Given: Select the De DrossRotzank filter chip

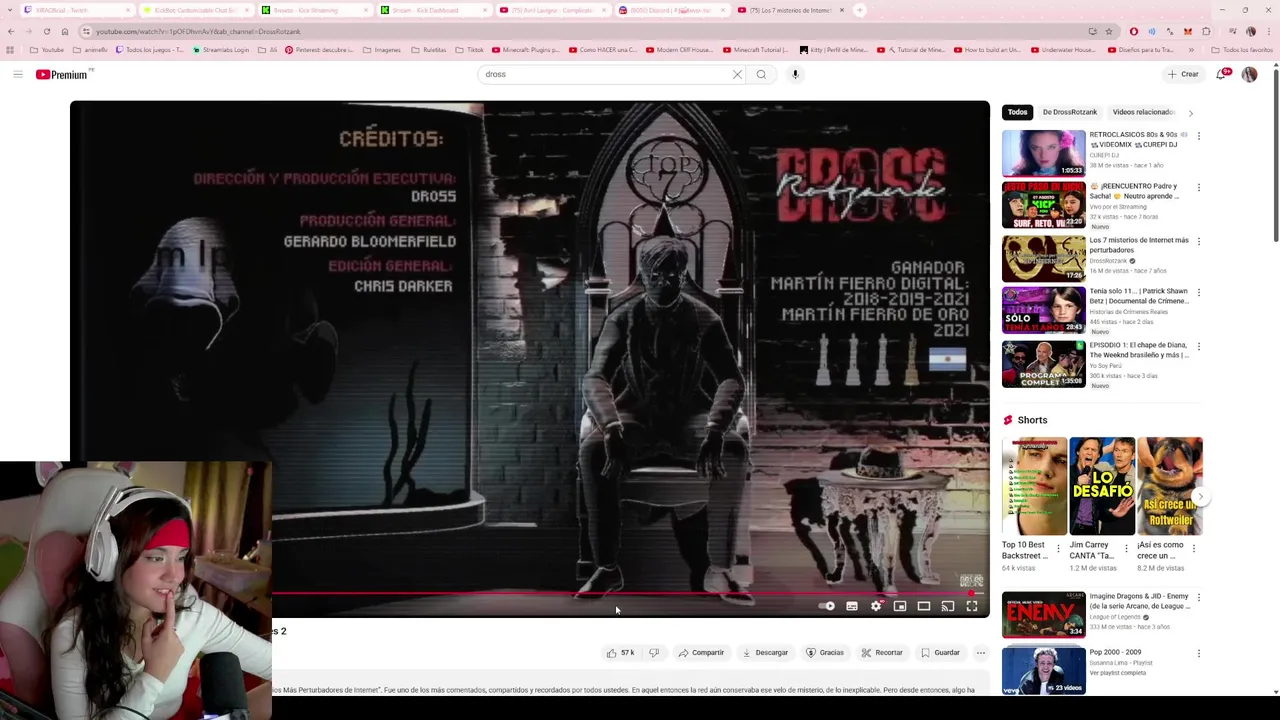Looking at the screenshot, I should pyautogui.click(x=1070, y=112).
